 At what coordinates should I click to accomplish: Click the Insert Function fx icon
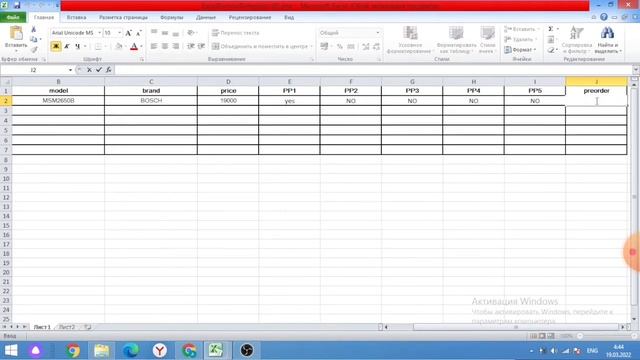[109, 70]
